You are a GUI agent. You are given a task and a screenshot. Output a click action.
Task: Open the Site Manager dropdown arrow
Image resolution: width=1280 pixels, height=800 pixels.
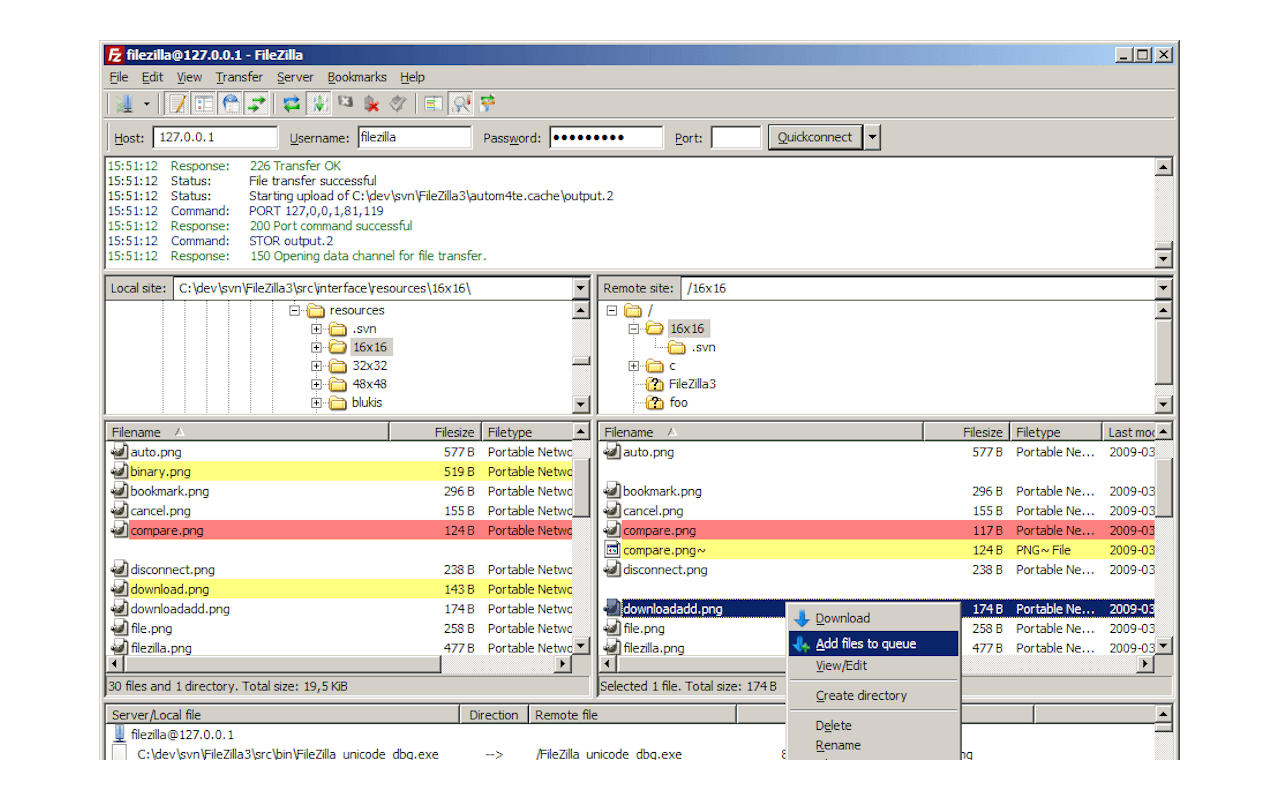tap(146, 103)
